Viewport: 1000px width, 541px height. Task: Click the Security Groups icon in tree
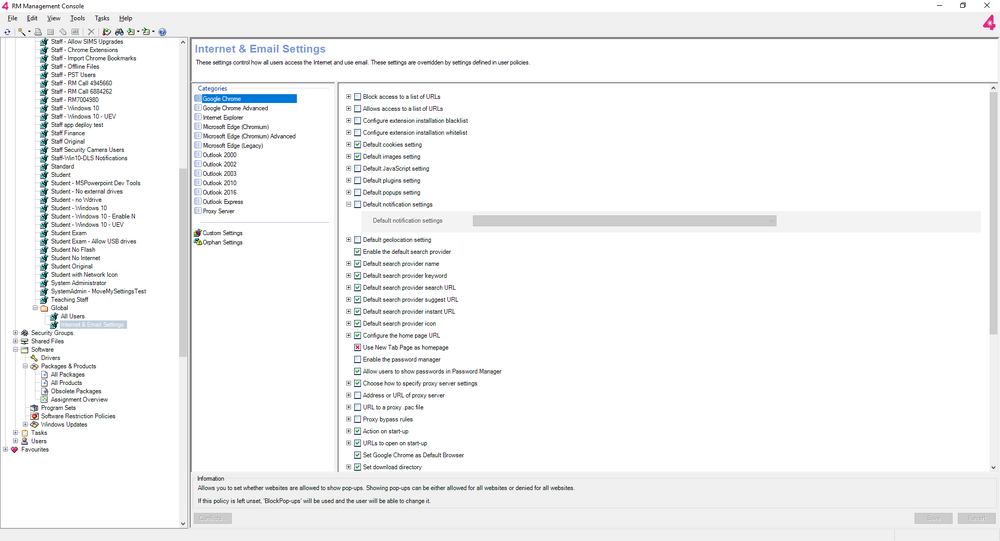coord(24,333)
